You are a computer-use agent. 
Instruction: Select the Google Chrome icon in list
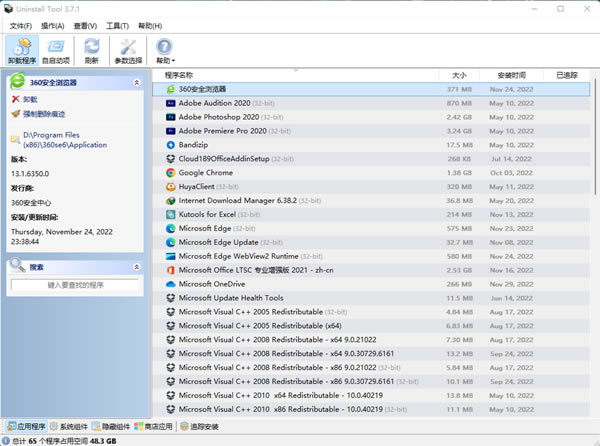(x=171, y=173)
